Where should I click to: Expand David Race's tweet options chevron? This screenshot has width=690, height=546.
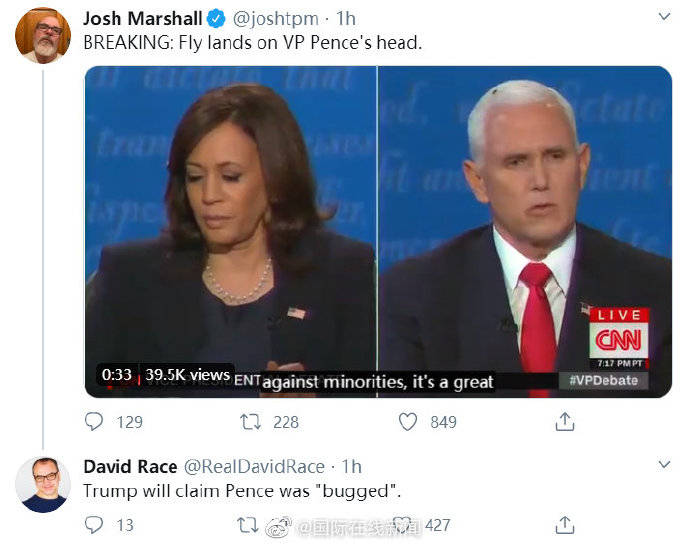[x=664, y=465]
